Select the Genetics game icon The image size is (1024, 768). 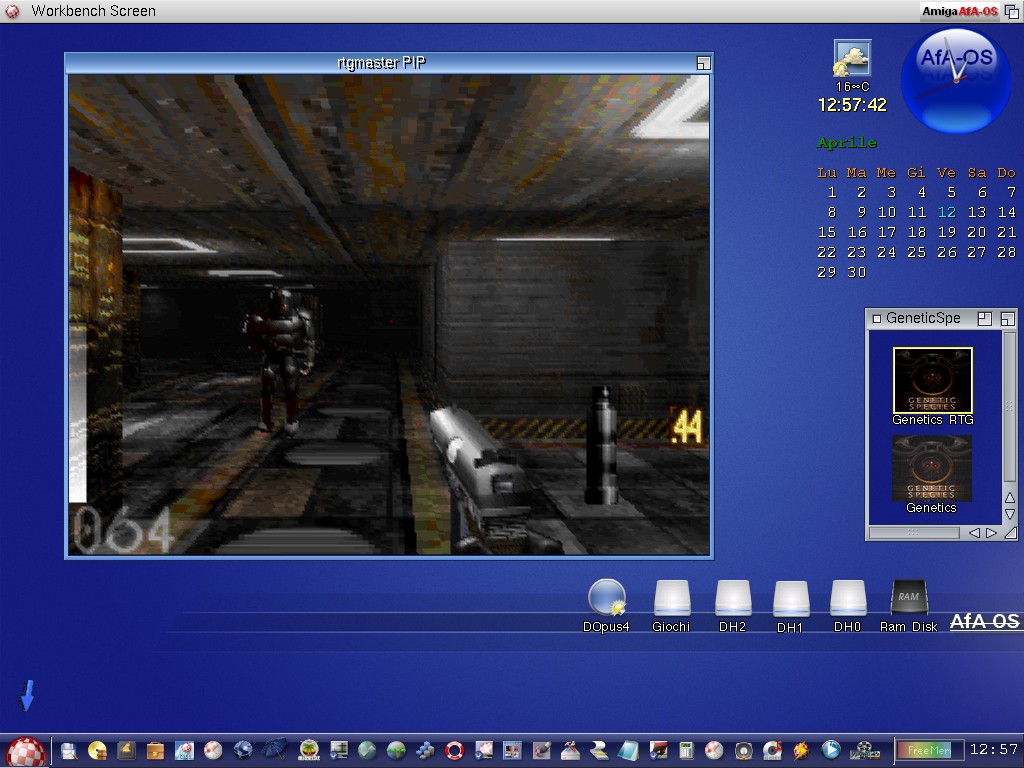click(932, 468)
